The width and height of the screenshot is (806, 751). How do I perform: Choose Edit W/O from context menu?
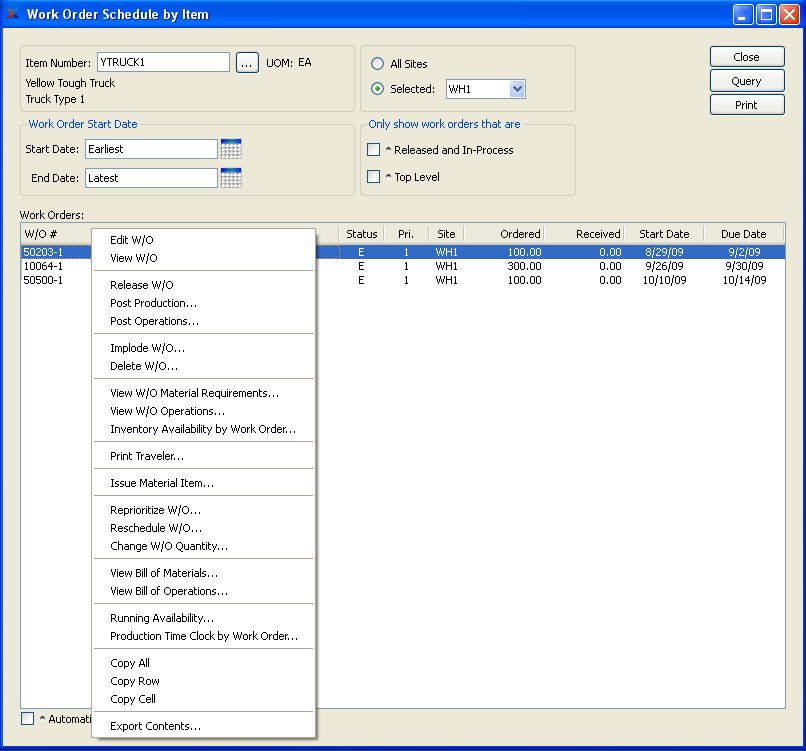coord(132,240)
